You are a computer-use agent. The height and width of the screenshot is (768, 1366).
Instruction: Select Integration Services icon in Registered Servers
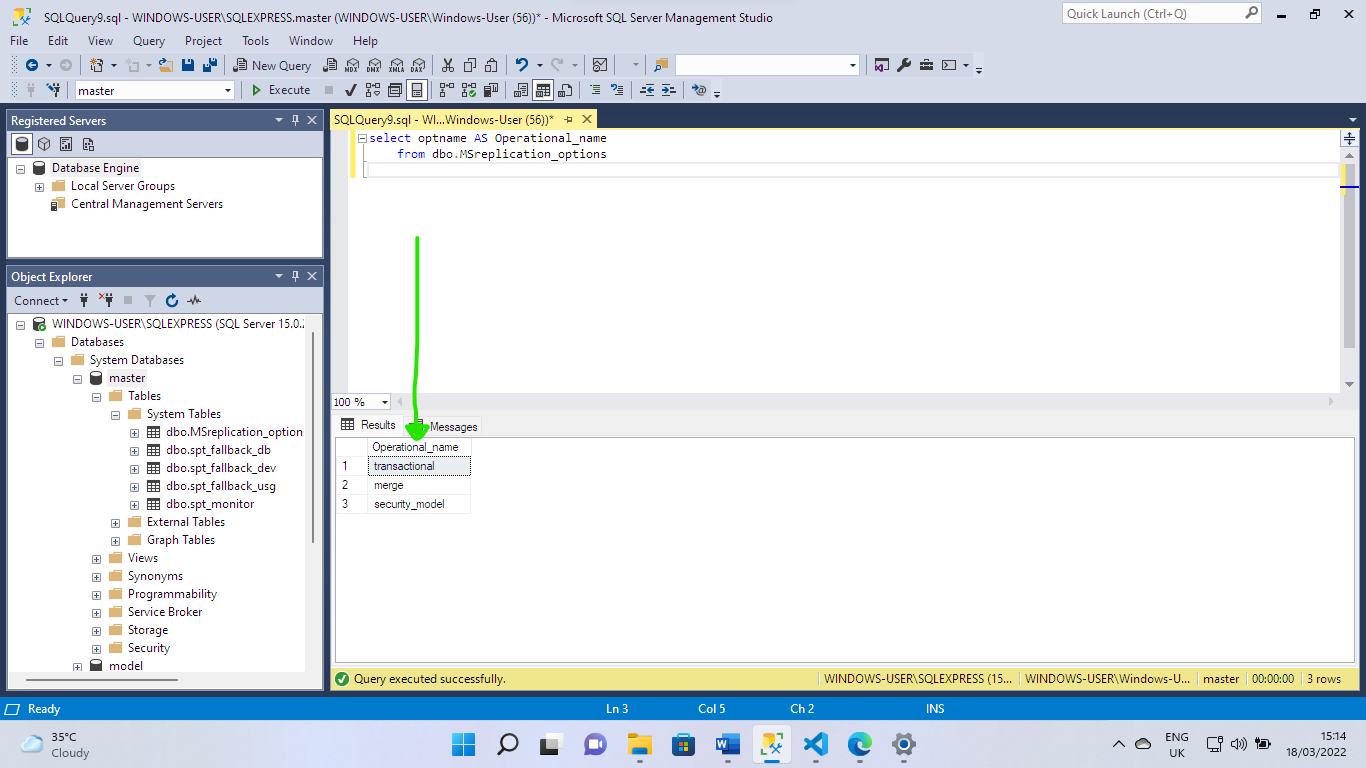(x=88, y=144)
